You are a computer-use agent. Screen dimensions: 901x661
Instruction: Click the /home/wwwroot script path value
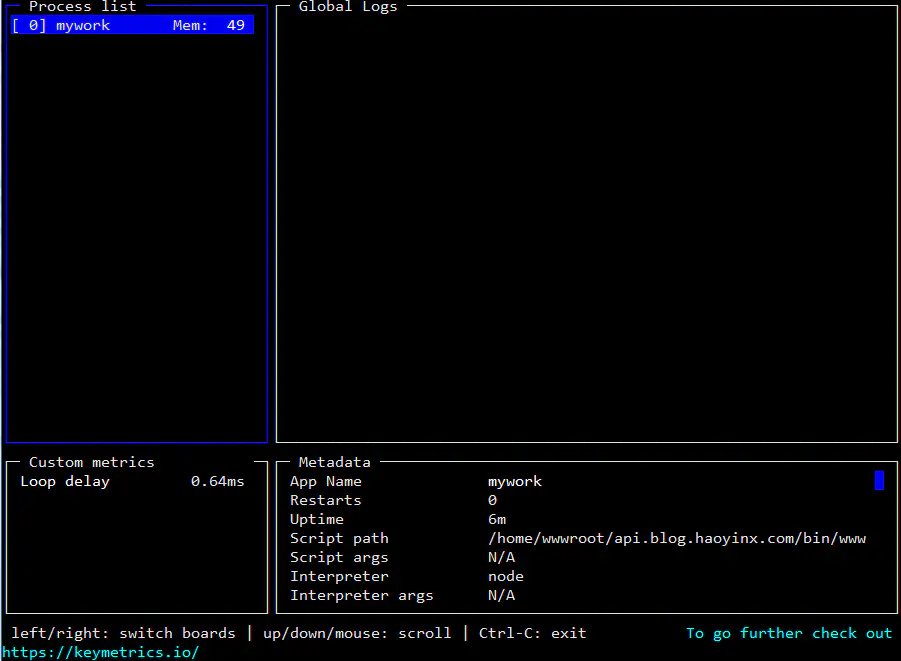pyautogui.click(x=677, y=539)
